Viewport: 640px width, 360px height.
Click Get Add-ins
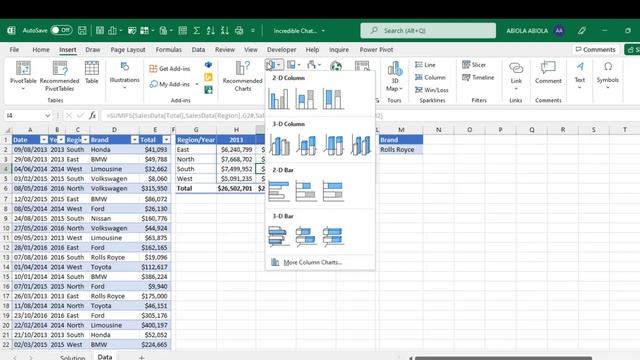tap(170, 69)
